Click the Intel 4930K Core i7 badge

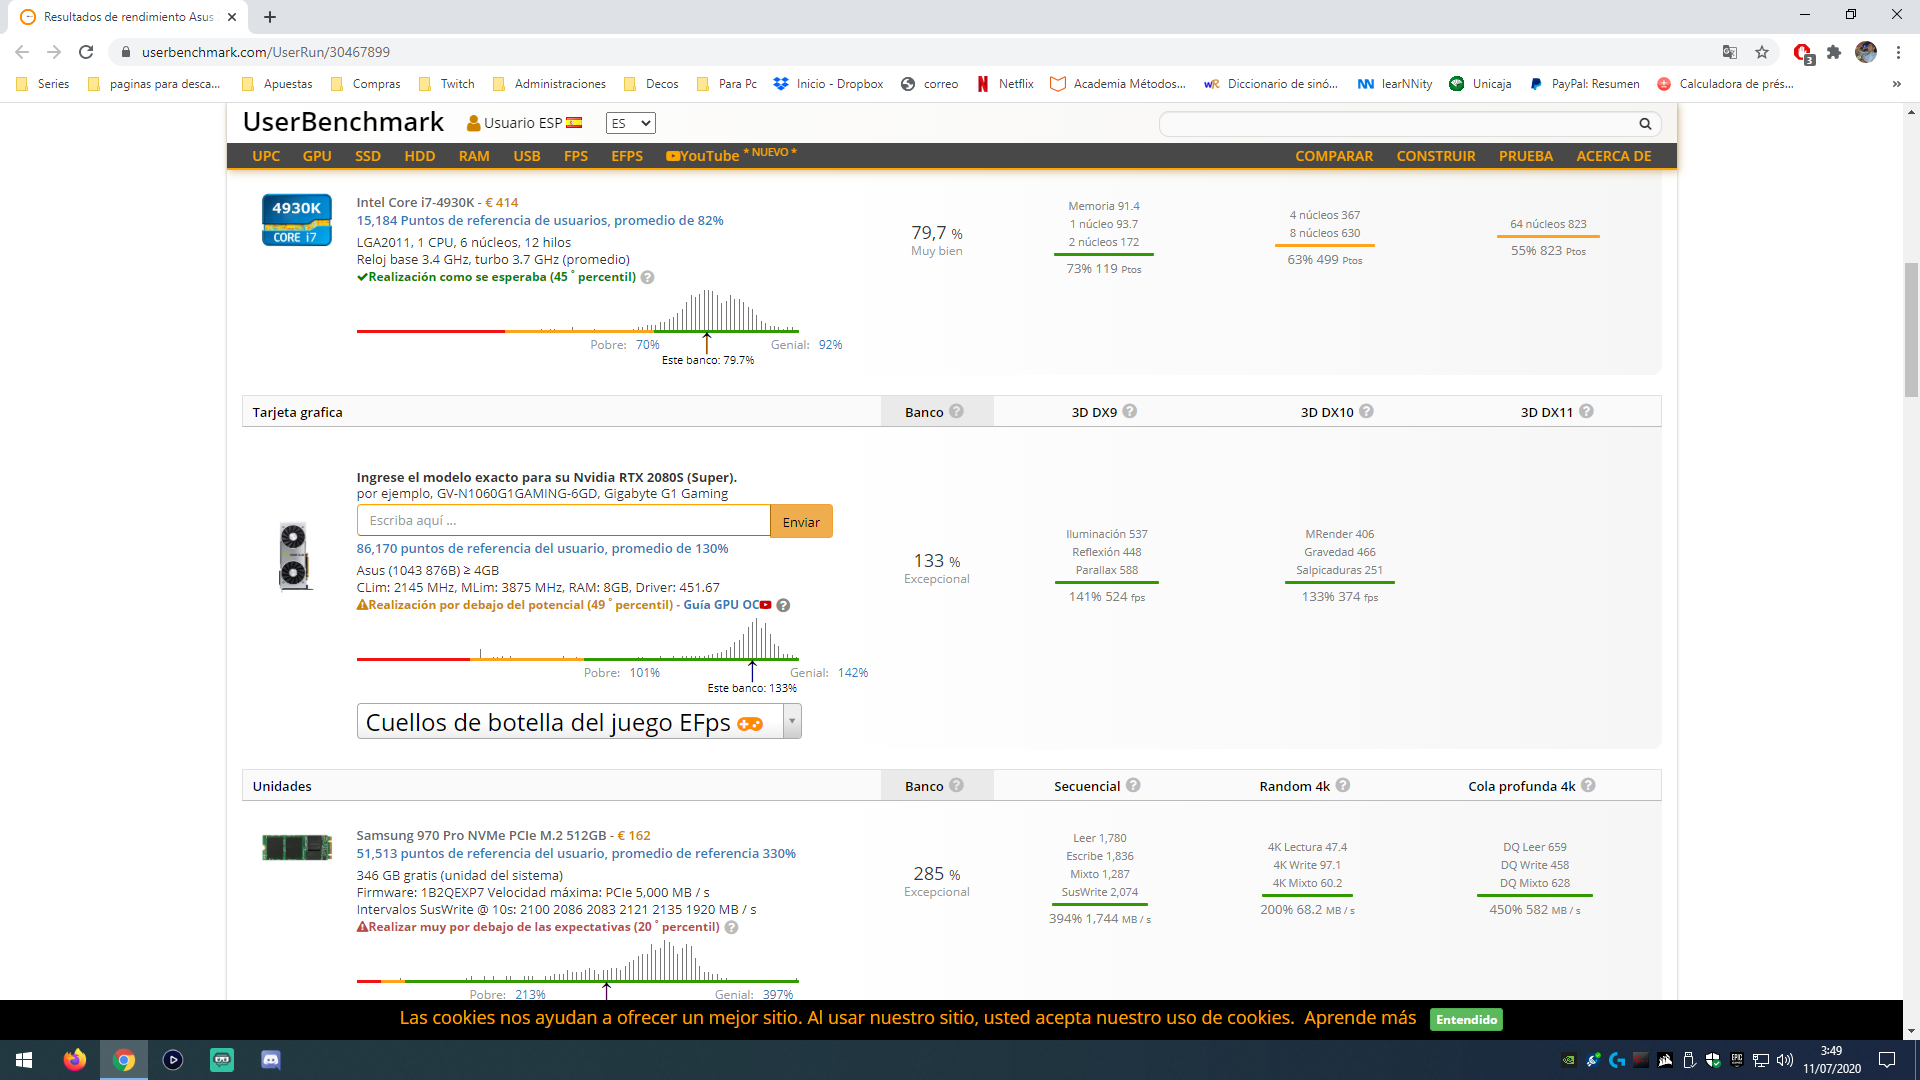pyautogui.click(x=296, y=220)
